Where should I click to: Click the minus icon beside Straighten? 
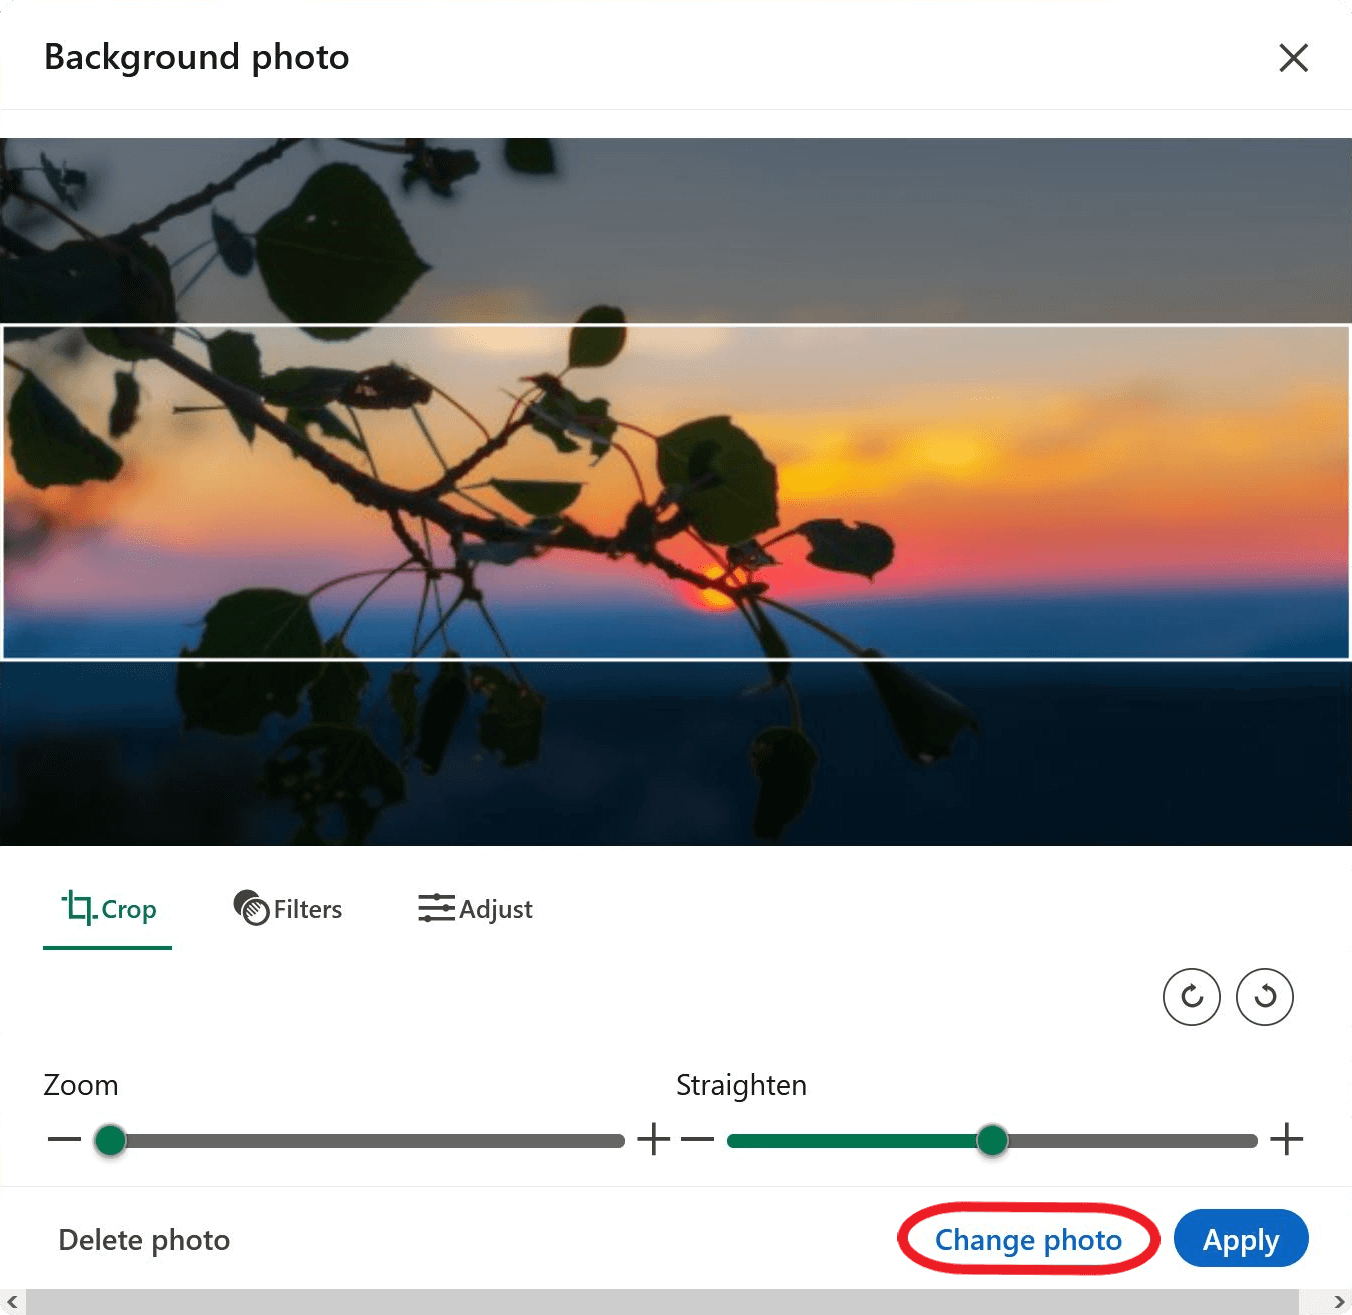698,1139
